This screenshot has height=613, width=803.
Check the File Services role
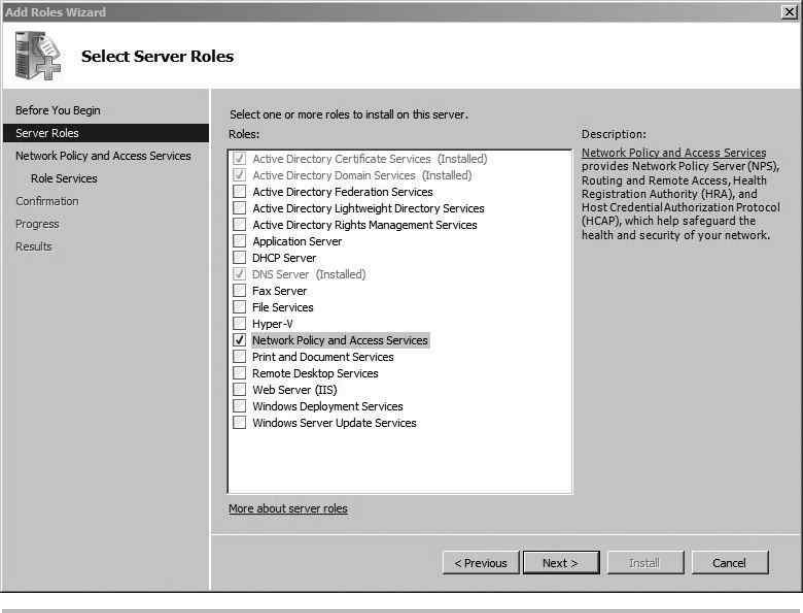[x=239, y=307]
